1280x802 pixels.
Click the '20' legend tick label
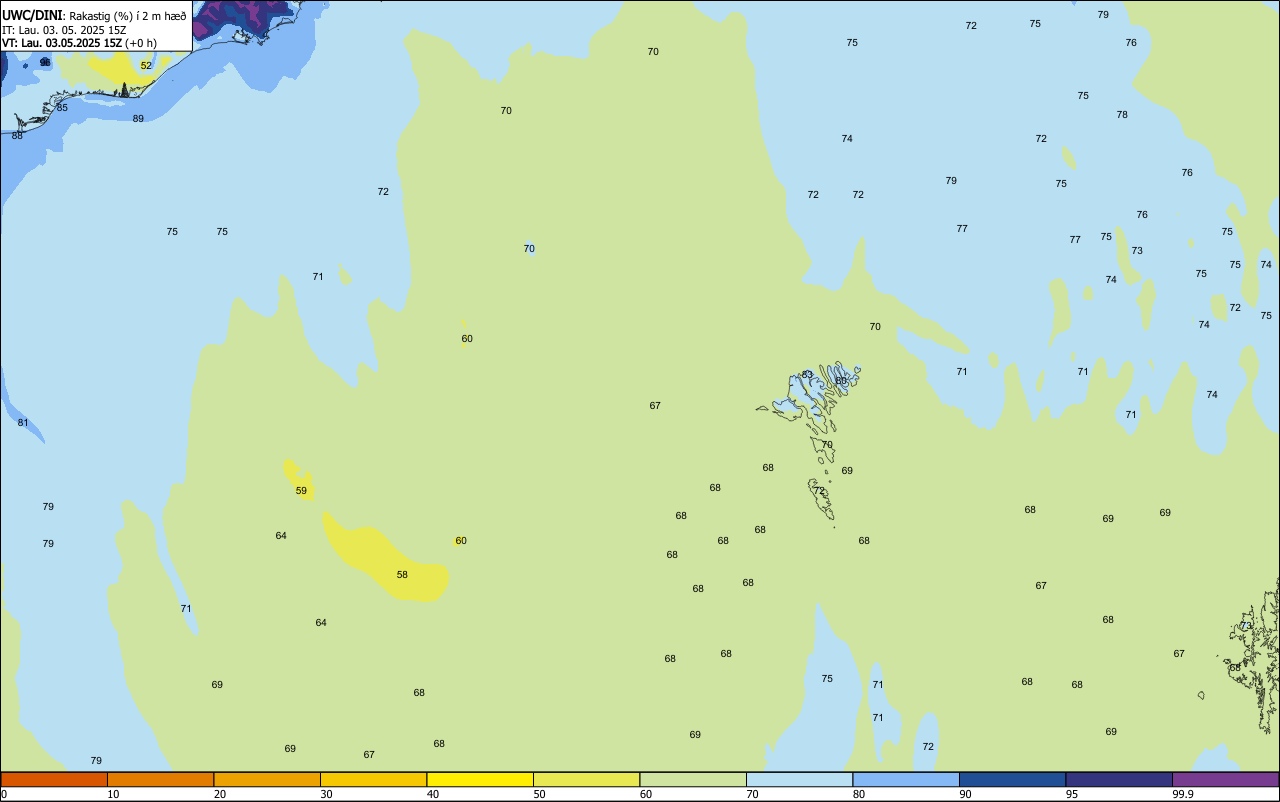(219, 794)
